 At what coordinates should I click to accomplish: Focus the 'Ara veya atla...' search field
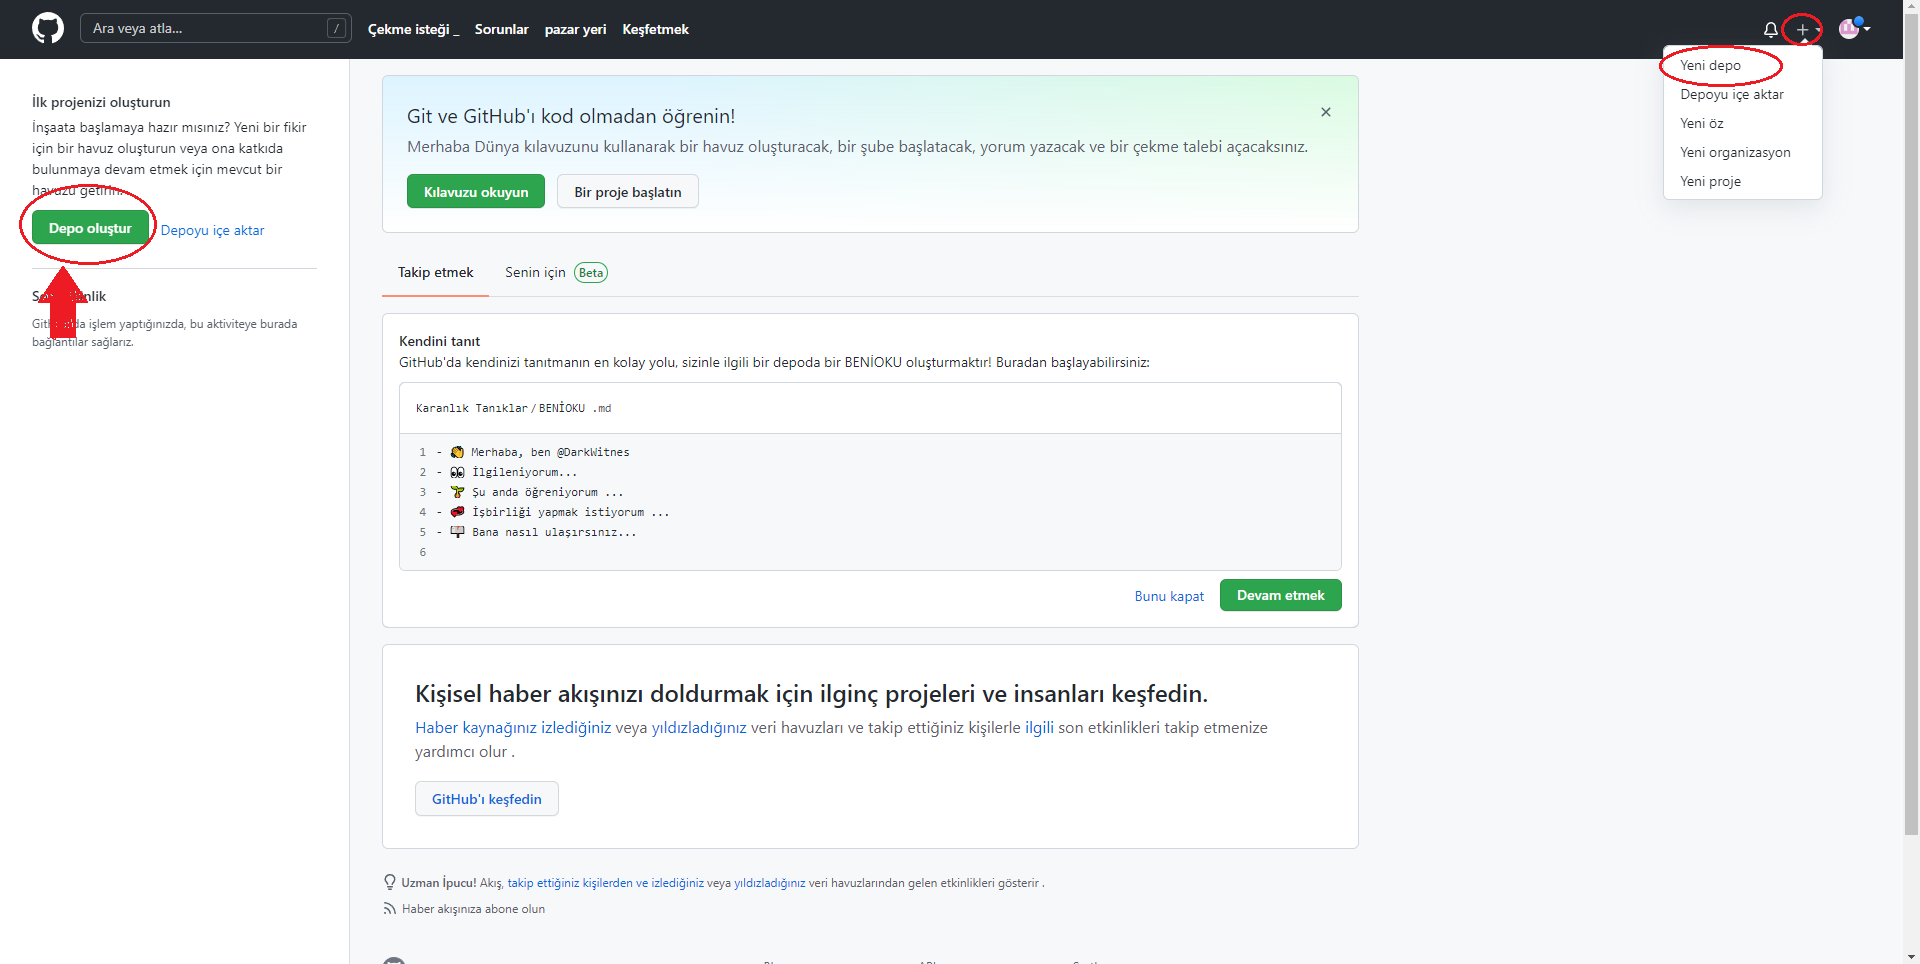[215, 29]
